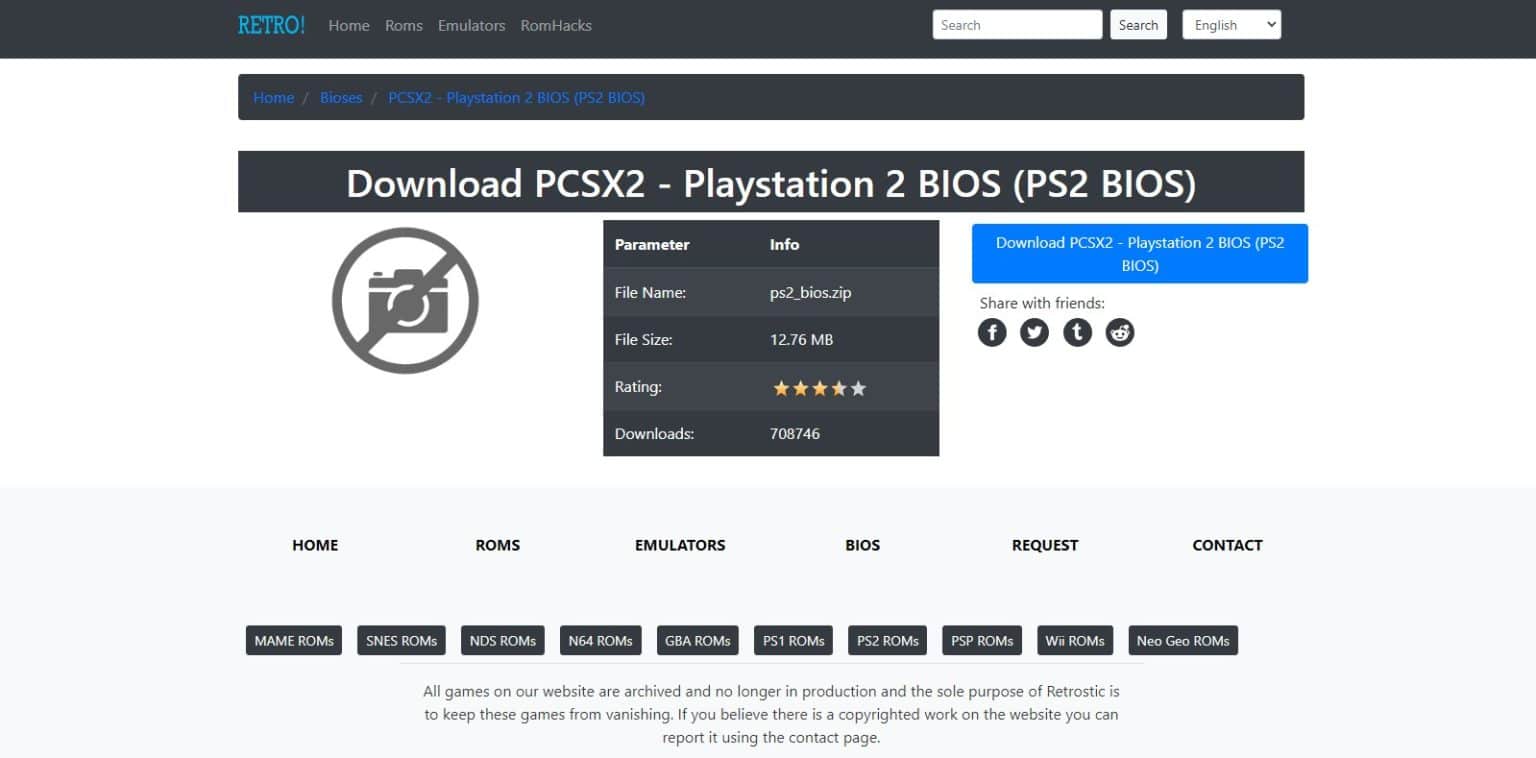Share on Tumblr icon
The image size is (1536, 758).
(1077, 332)
